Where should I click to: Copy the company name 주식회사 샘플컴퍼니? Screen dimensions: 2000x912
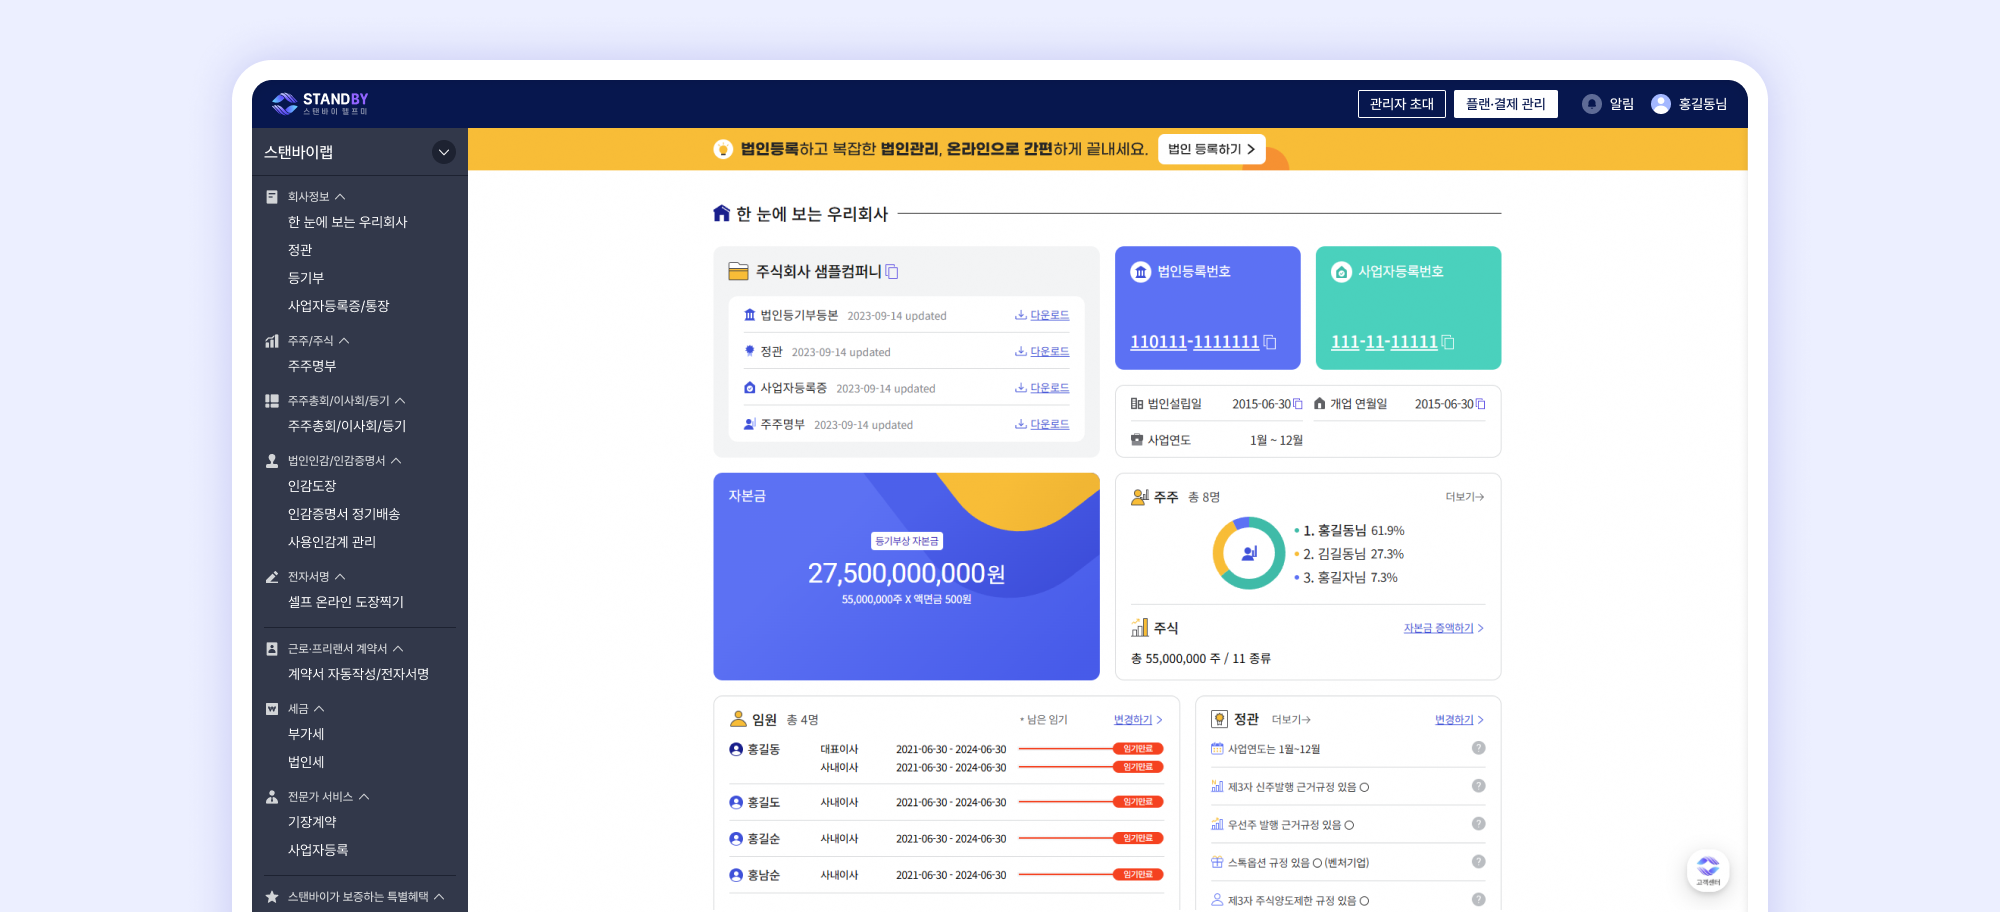(x=892, y=272)
